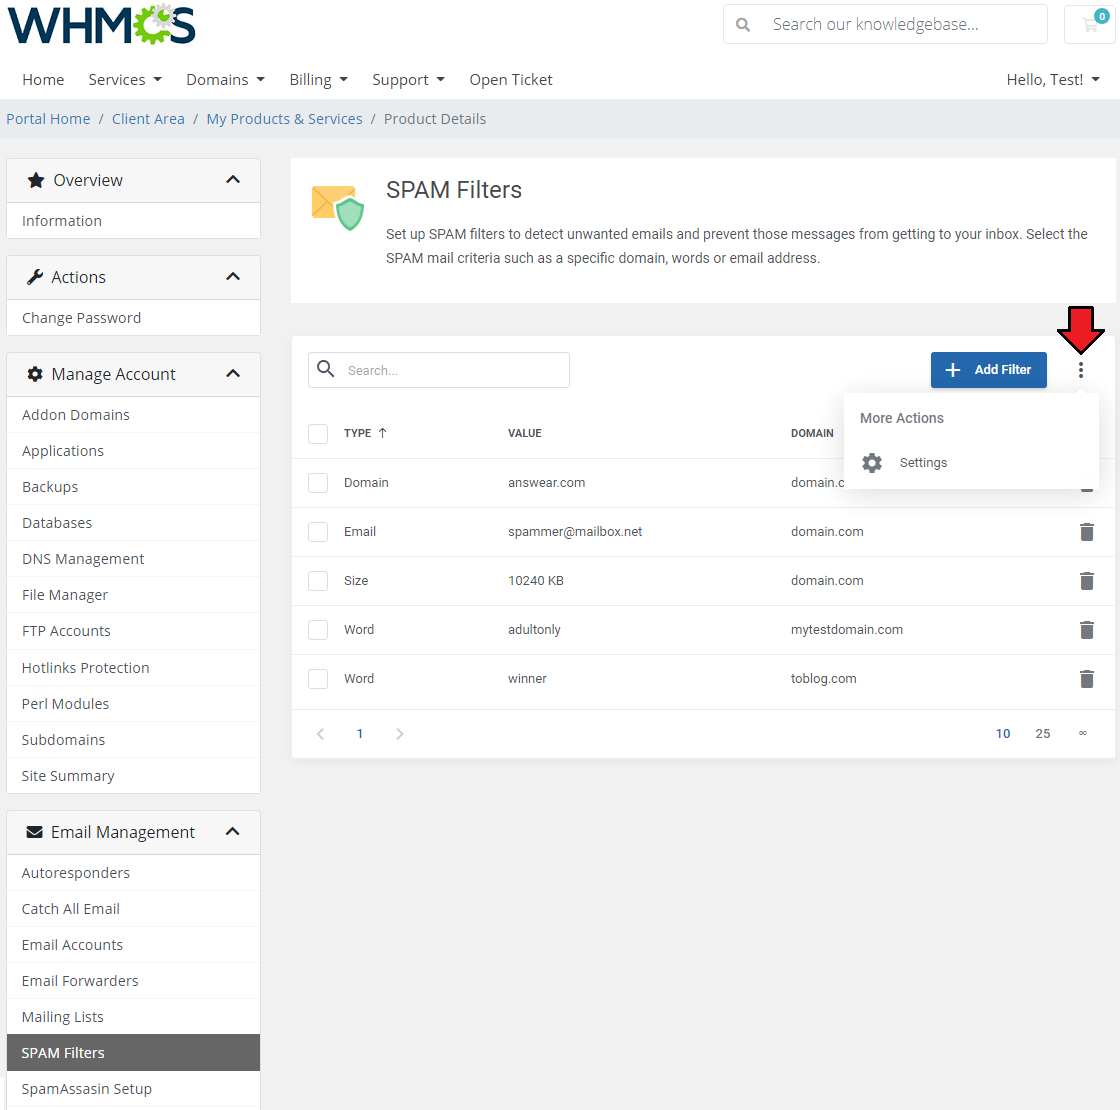
Task: Click Open Ticket in navigation
Action: pos(511,79)
